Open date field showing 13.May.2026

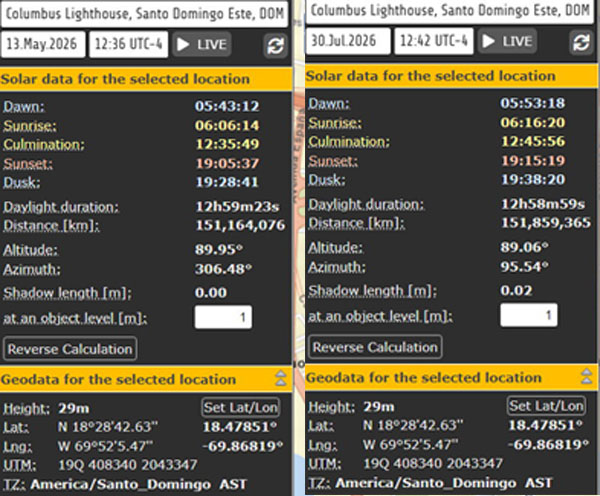coord(43,44)
